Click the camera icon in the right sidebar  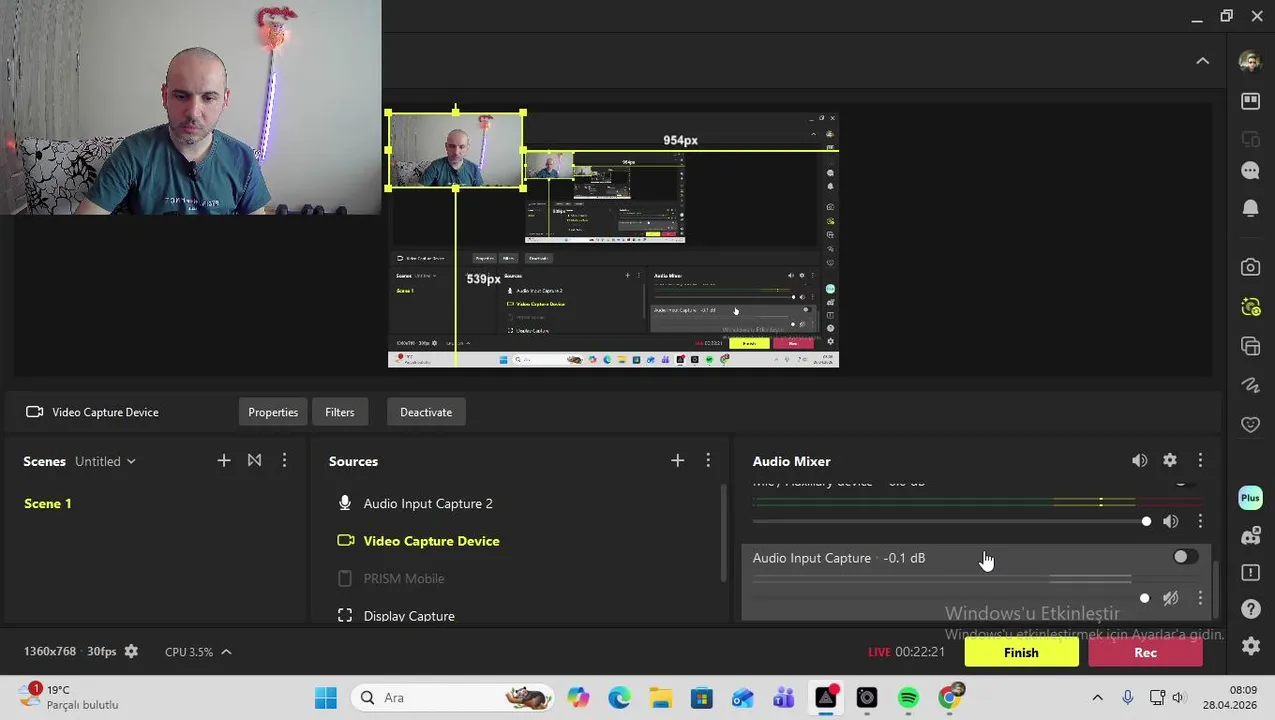(x=1250, y=267)
